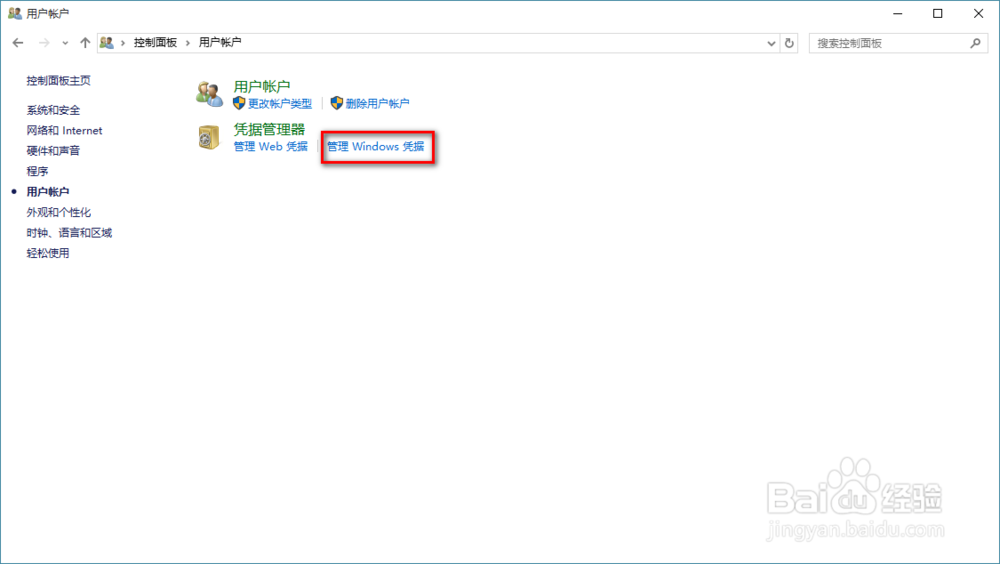Click the User Accounts category icon
This screenshot has height=564, width=1000.
pyautogui.click(x=209, y=94)
